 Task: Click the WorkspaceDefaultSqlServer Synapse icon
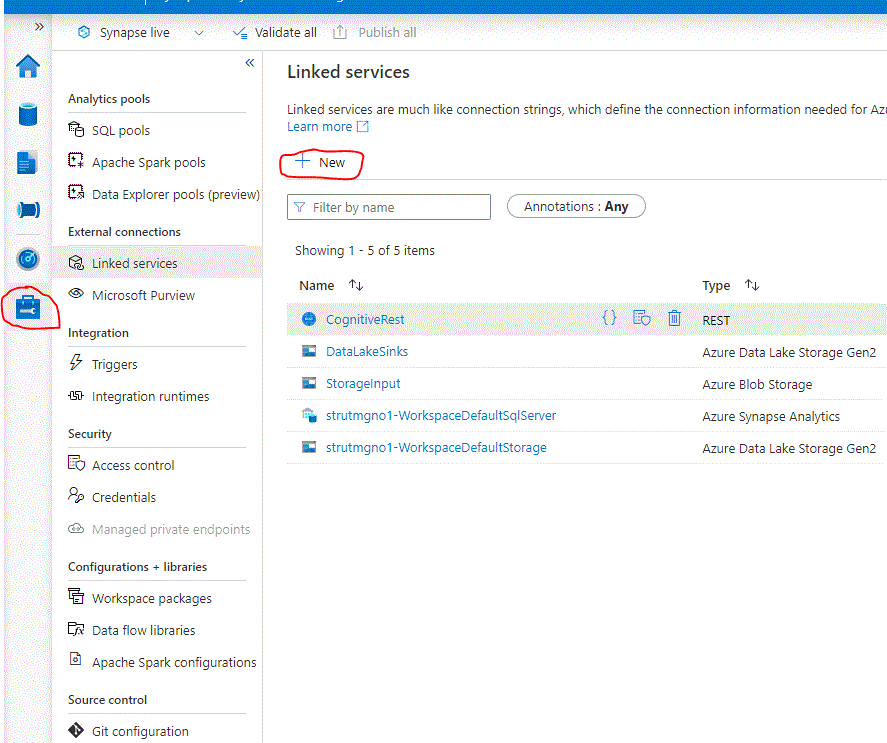coord(309,415)
